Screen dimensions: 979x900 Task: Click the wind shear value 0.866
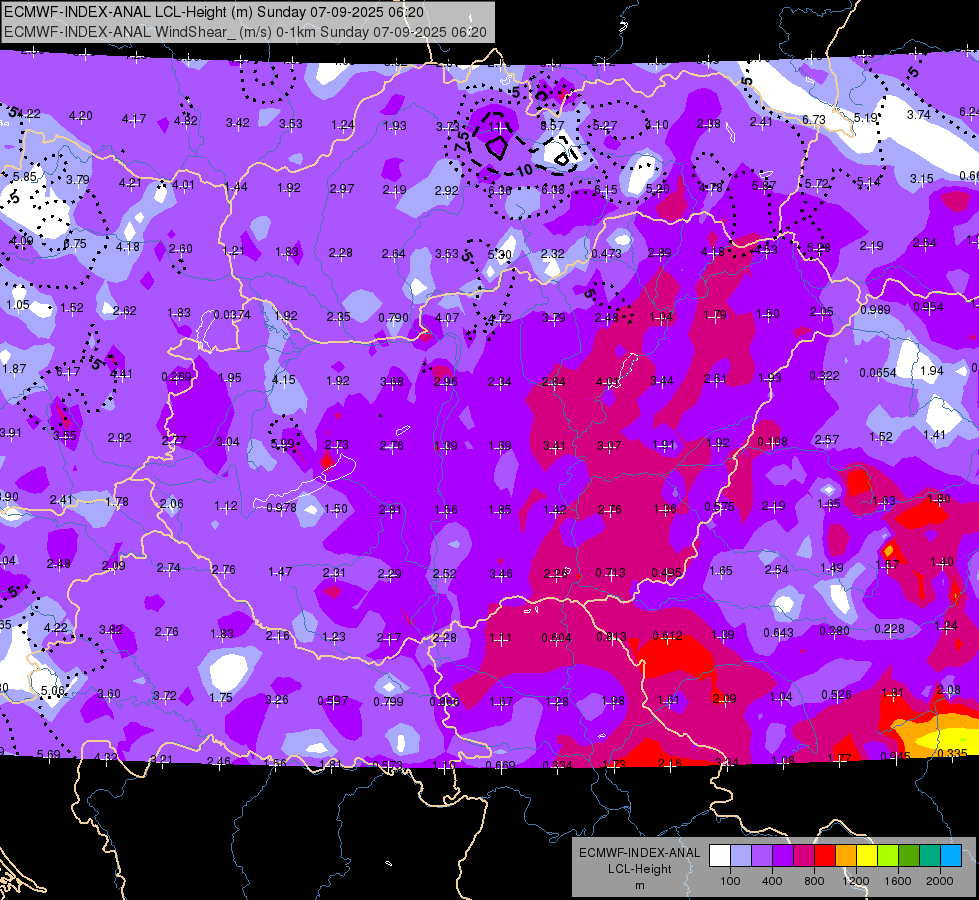(x=444, y=701)
